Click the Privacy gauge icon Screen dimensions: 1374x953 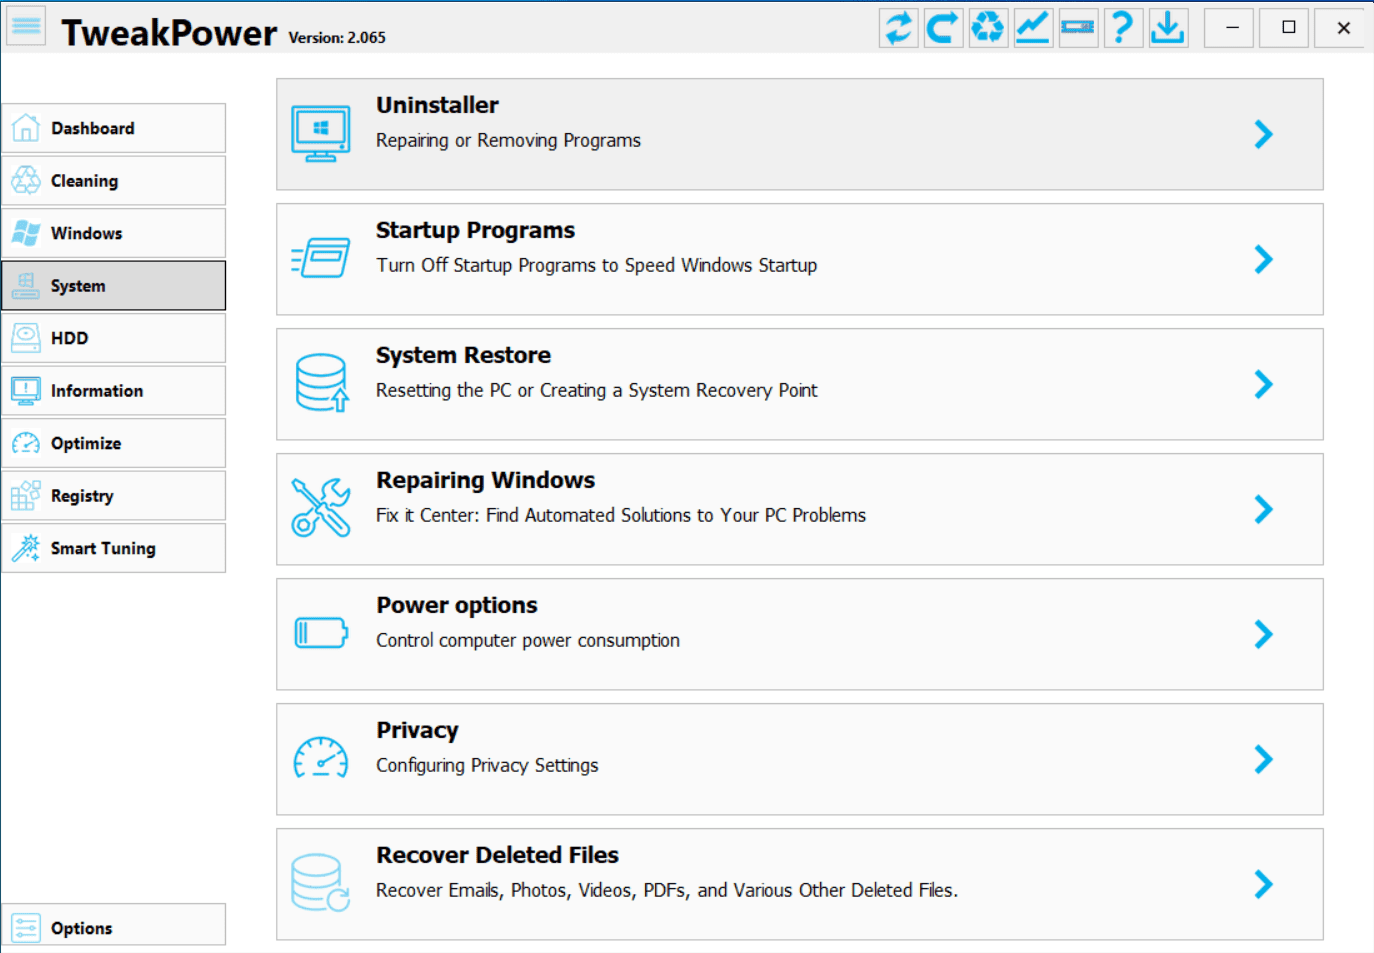[x=321, y=758]
